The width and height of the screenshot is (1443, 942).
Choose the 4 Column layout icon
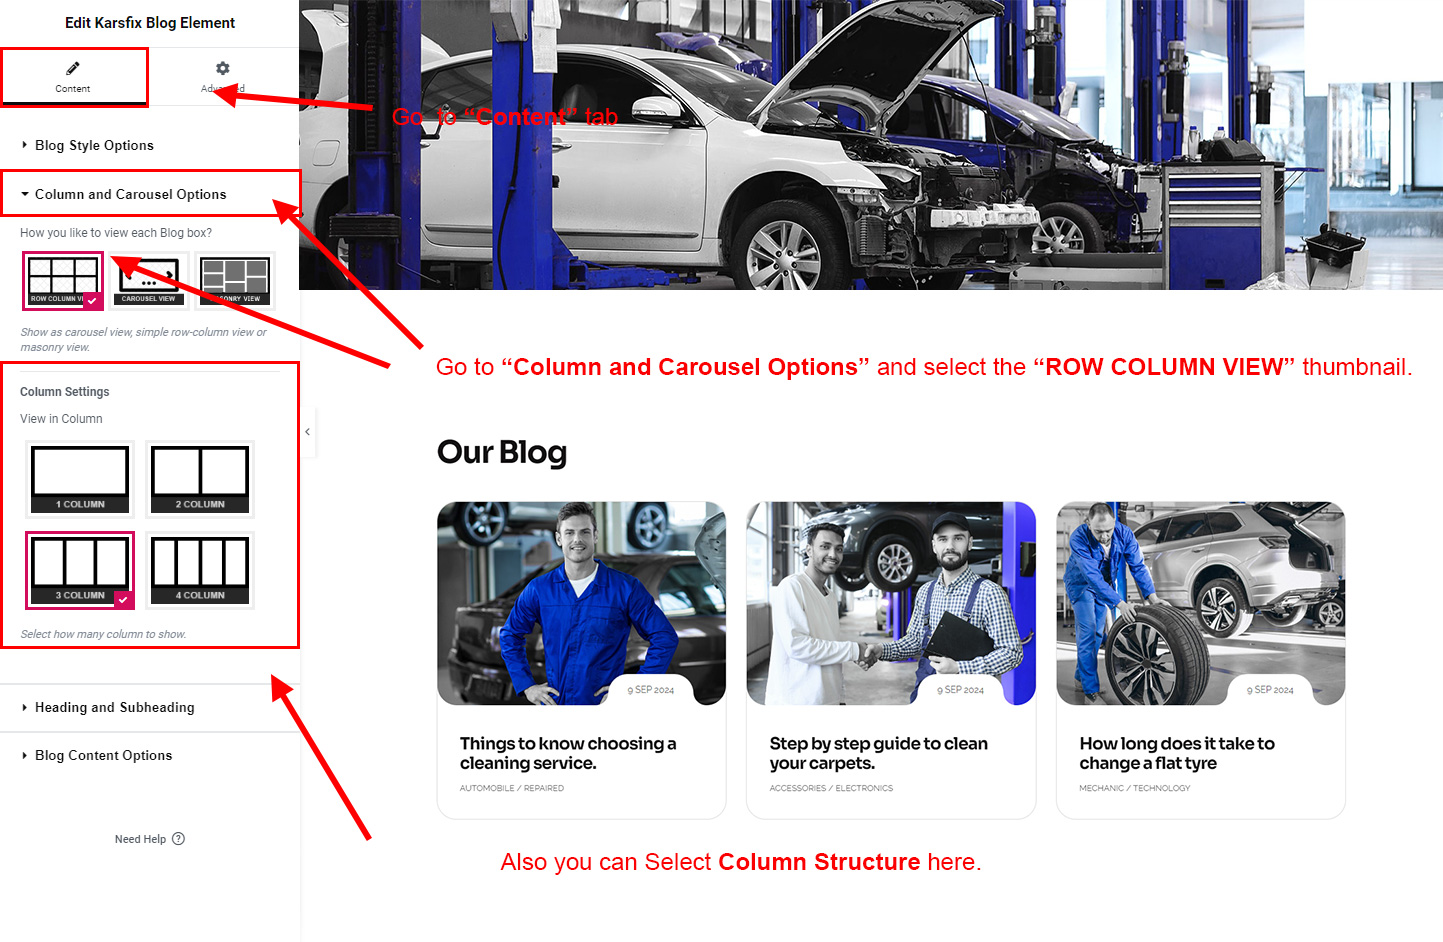tap(200, 570)
